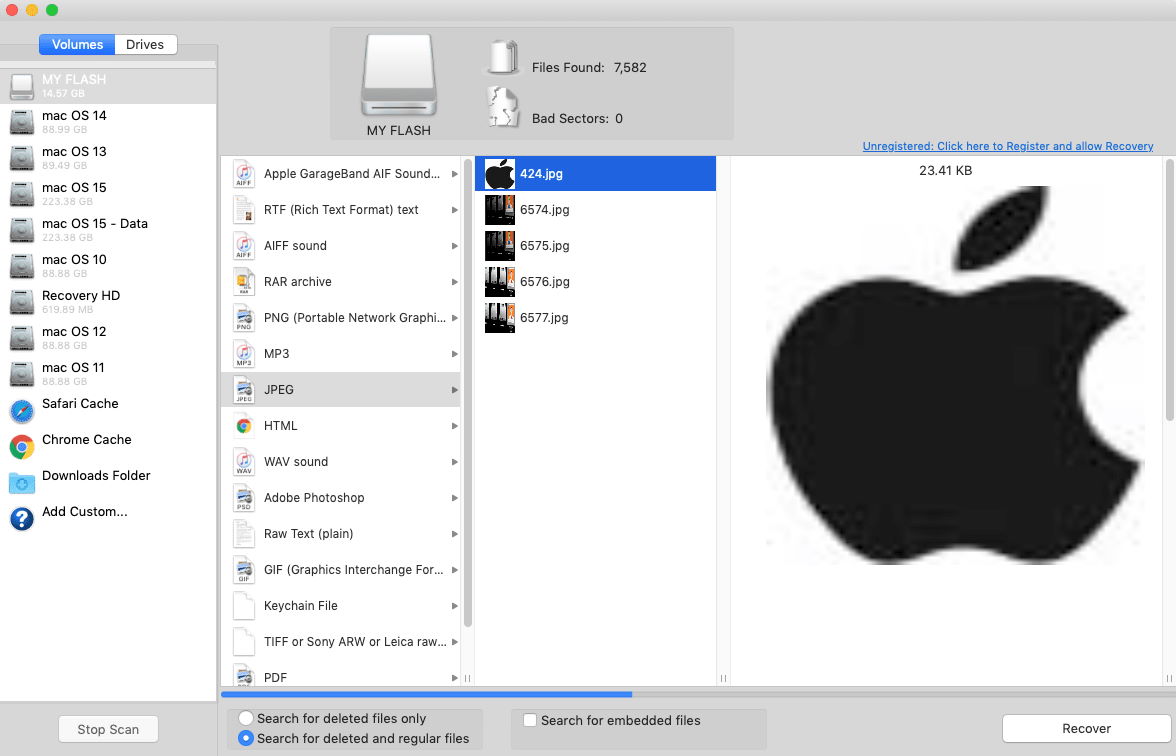Click the AIFF sound file icon
1176x756 pixels.
(x=244, y=246)
